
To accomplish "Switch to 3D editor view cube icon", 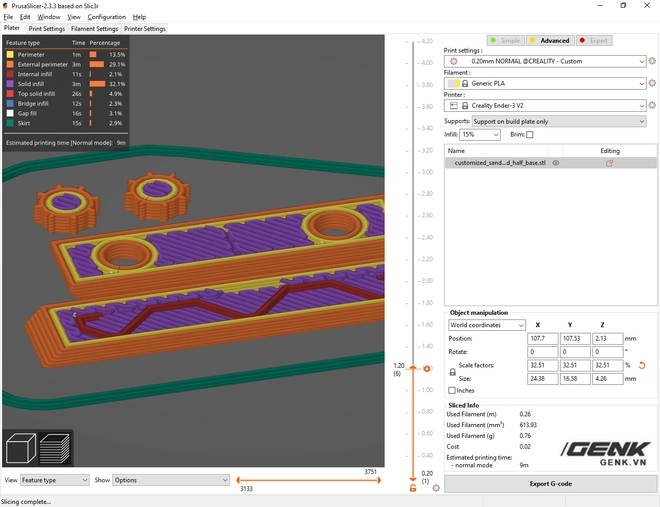I will click(x=20, y=448).
